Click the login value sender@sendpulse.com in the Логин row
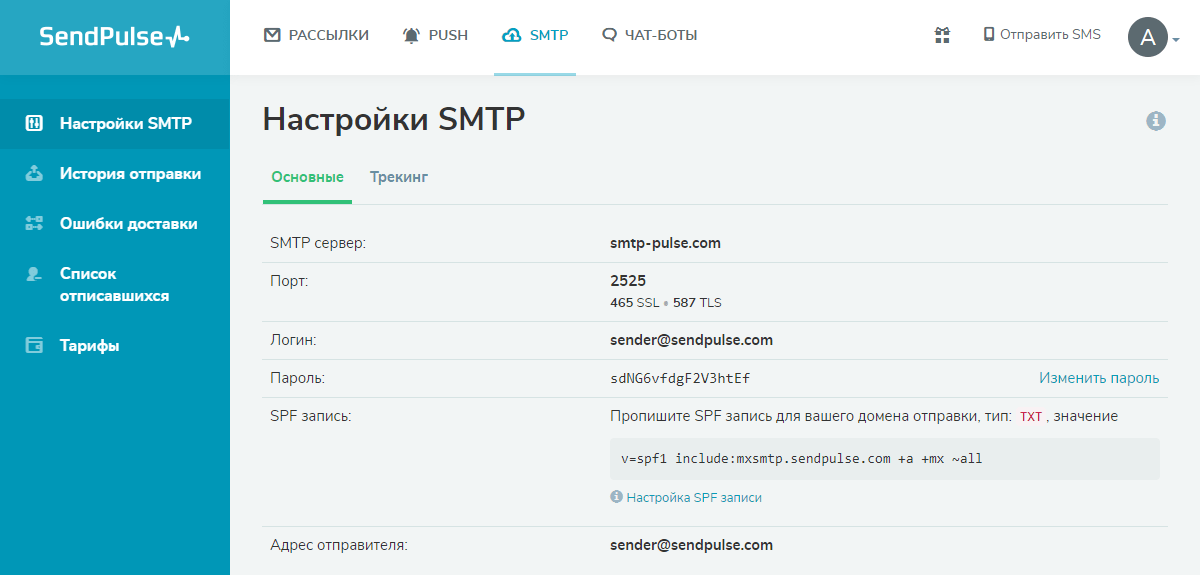Image resolution: width=1200 pixels, height=575 pixels. point(691,340)
